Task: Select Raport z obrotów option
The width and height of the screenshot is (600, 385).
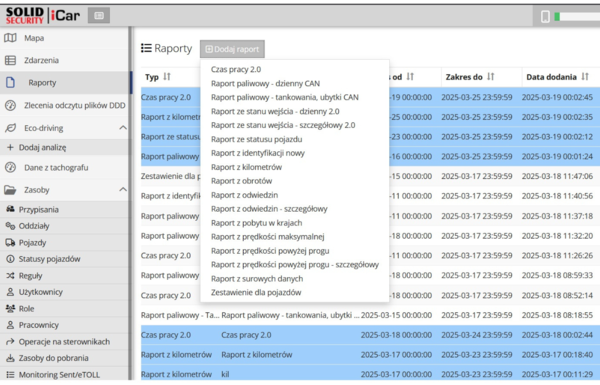Action: pyautogui.click(x=241, y=181)
